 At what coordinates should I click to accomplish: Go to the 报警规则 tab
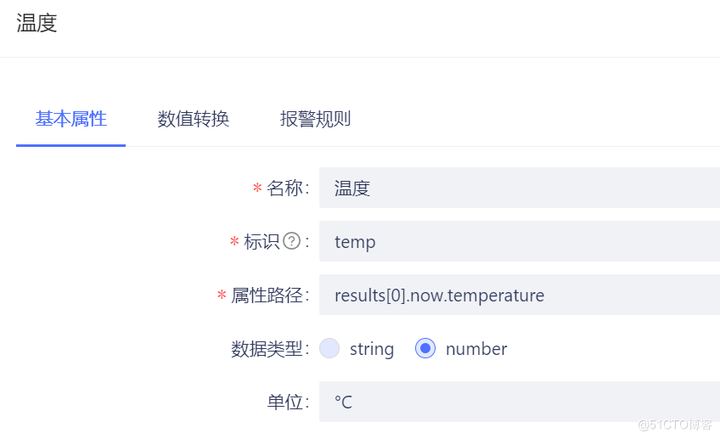[315, 119]
